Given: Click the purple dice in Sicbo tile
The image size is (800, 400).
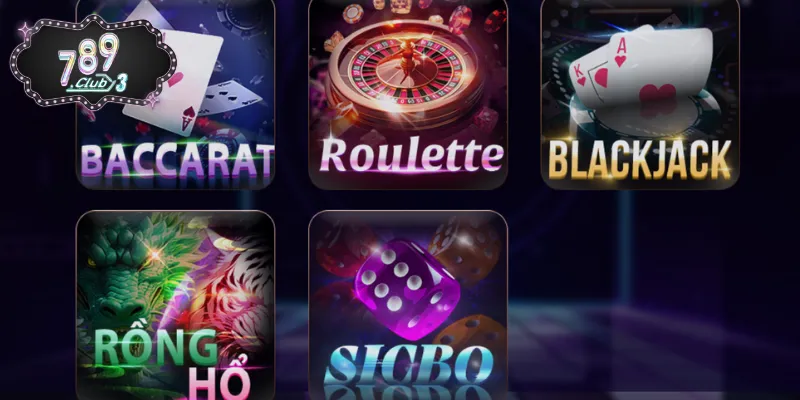Looking at the screenshot, I should [407, 289].
